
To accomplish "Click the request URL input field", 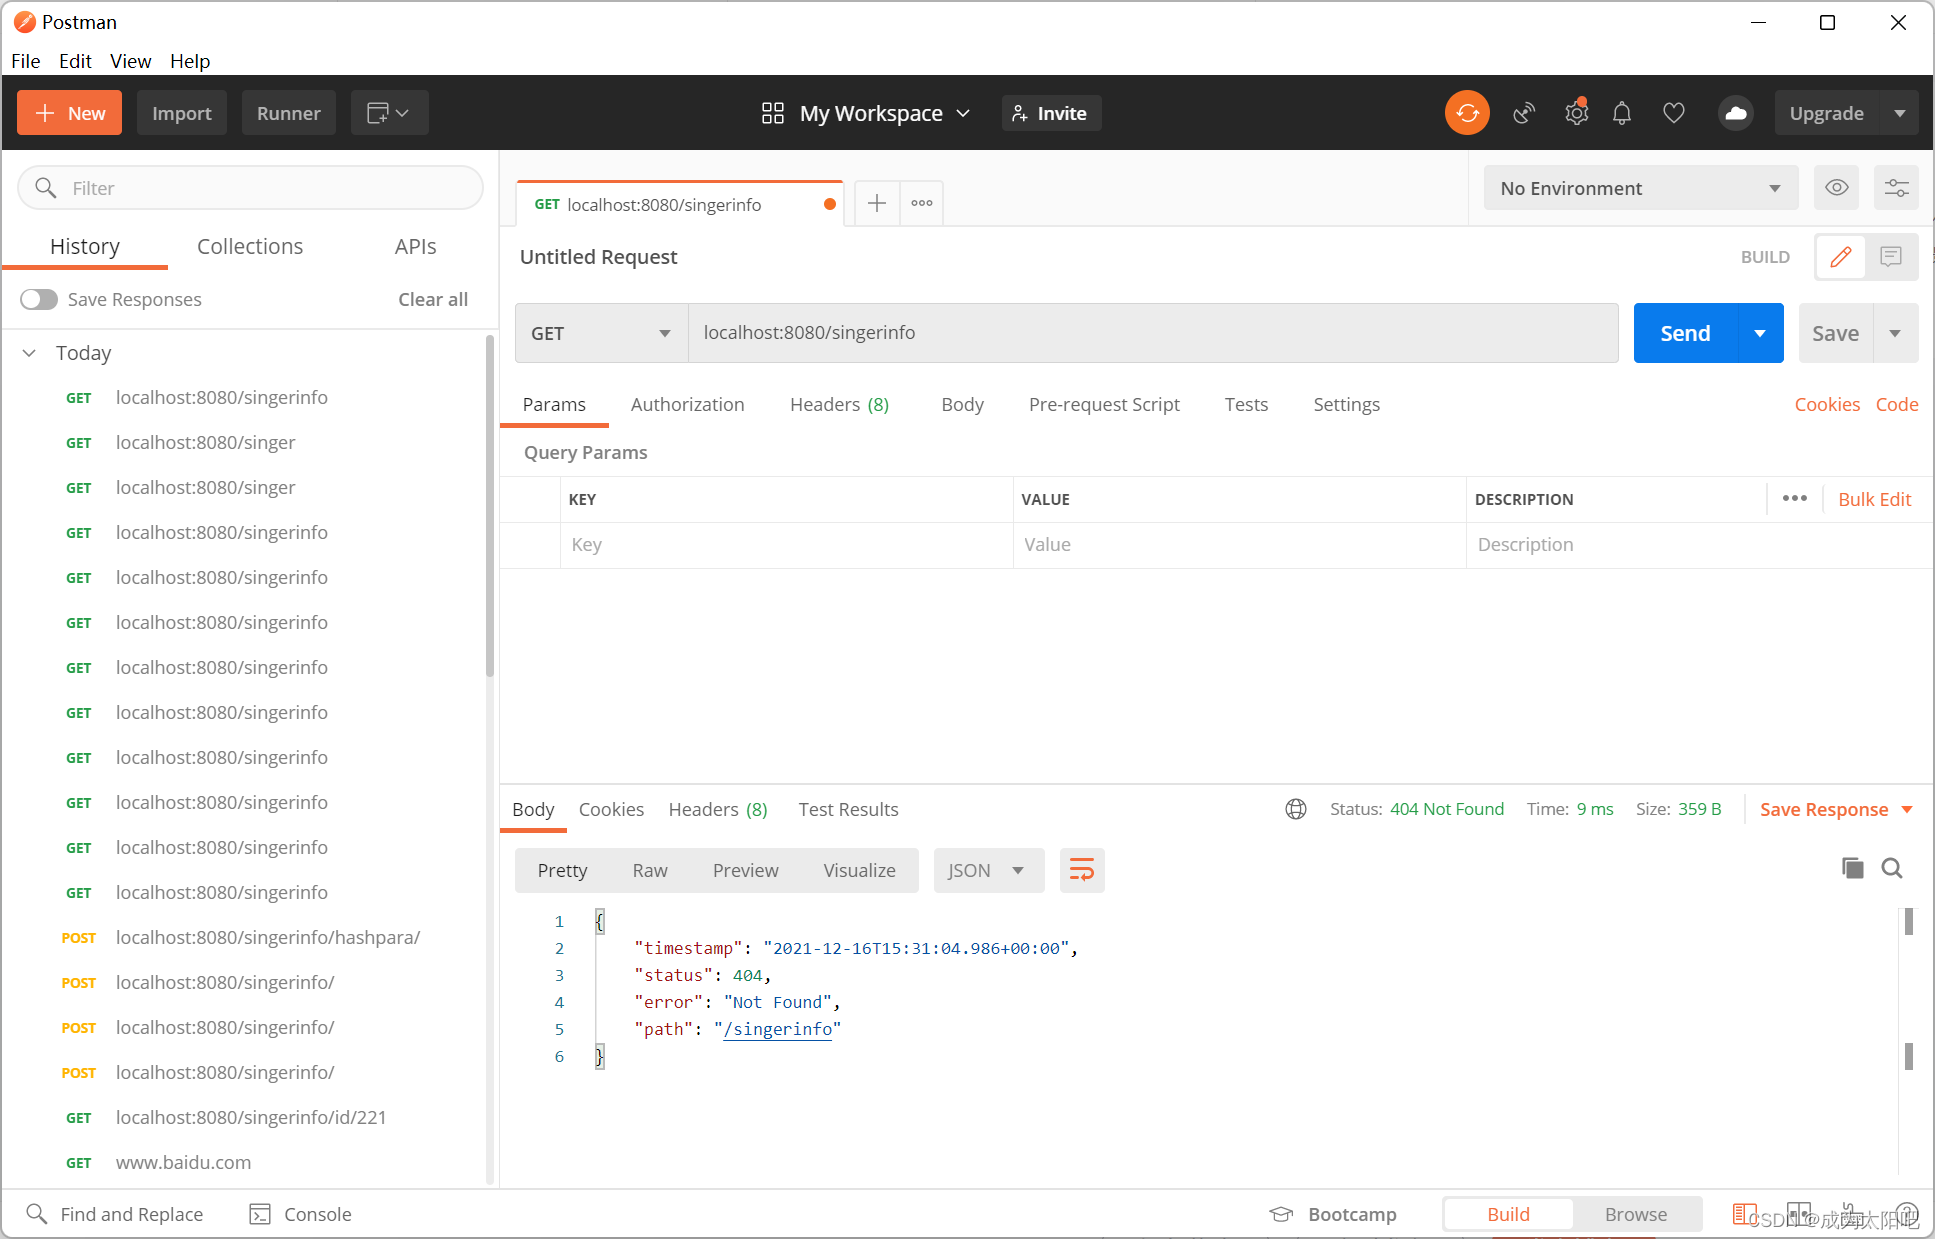I will tap(1150, 333).
